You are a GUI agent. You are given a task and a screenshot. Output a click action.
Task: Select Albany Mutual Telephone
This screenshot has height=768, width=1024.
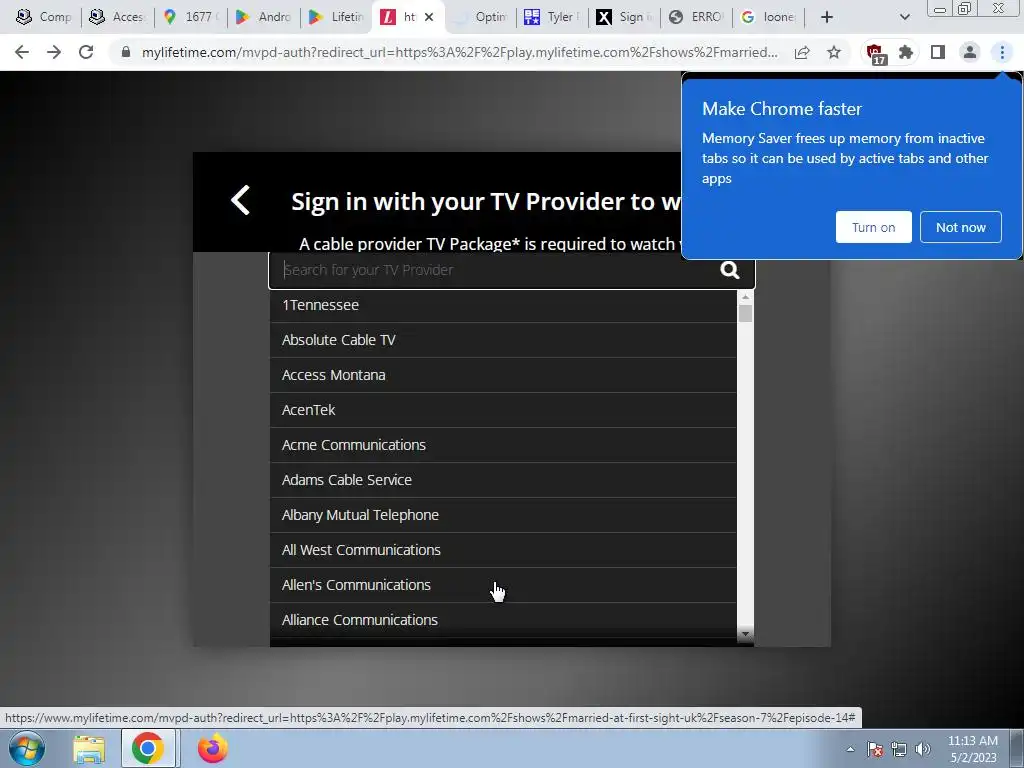tap(503, 515)
